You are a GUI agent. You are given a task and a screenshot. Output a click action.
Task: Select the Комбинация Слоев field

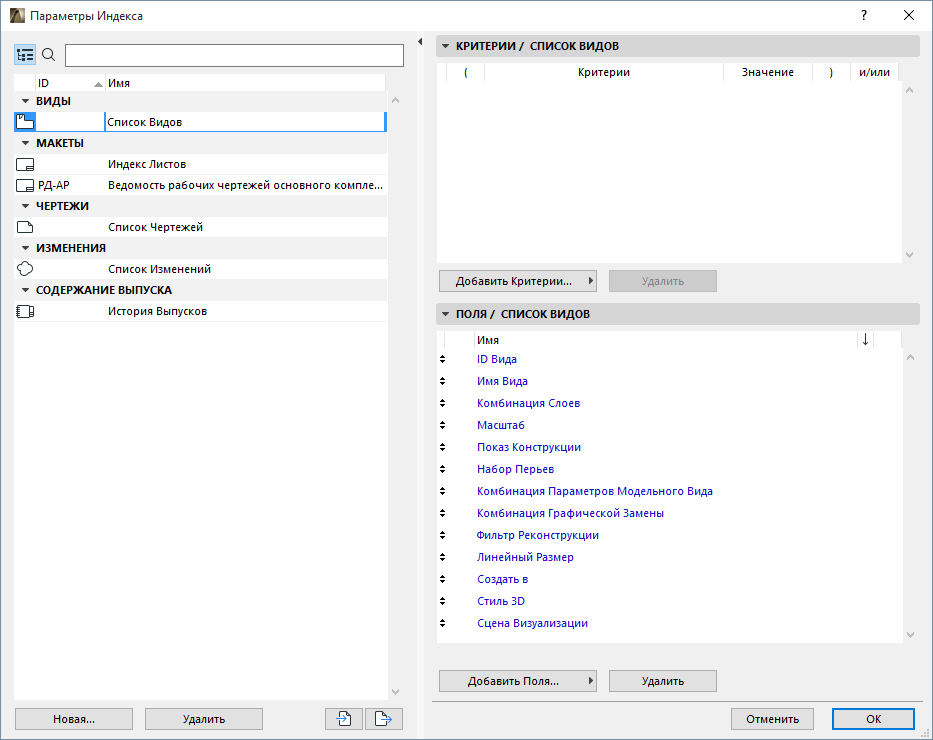click(x=528, y=403)
